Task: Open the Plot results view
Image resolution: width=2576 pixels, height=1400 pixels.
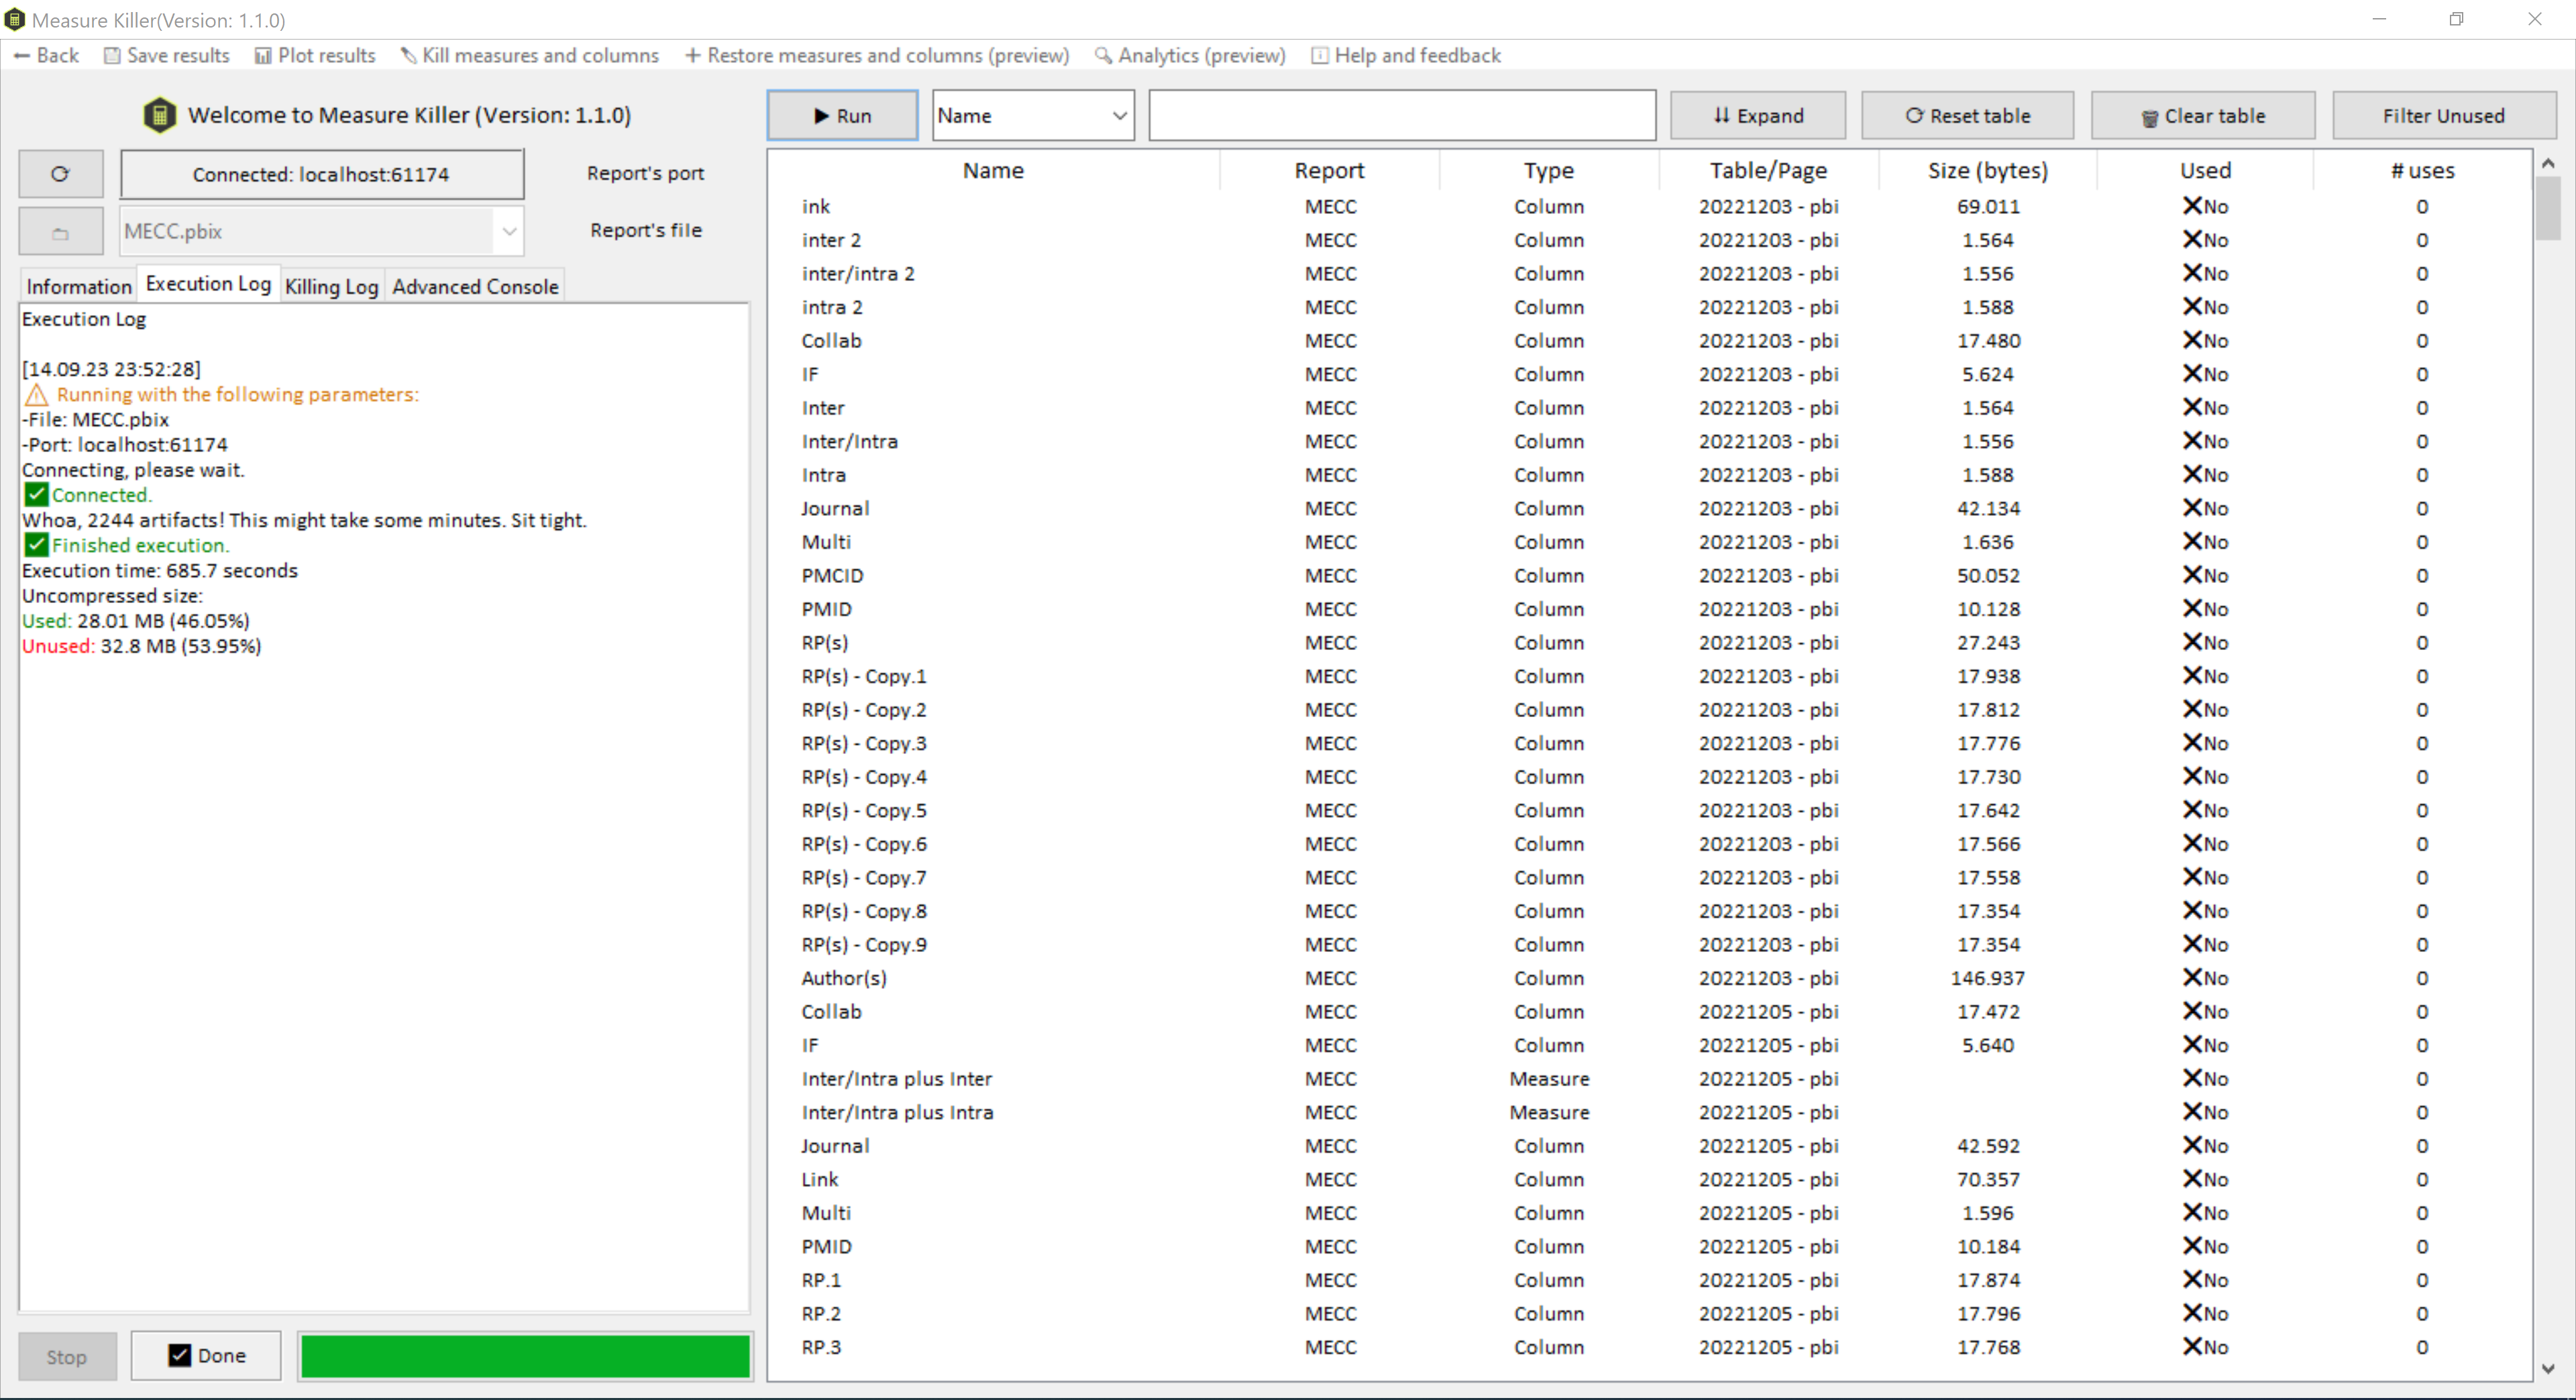Action: tap(315, 55)
